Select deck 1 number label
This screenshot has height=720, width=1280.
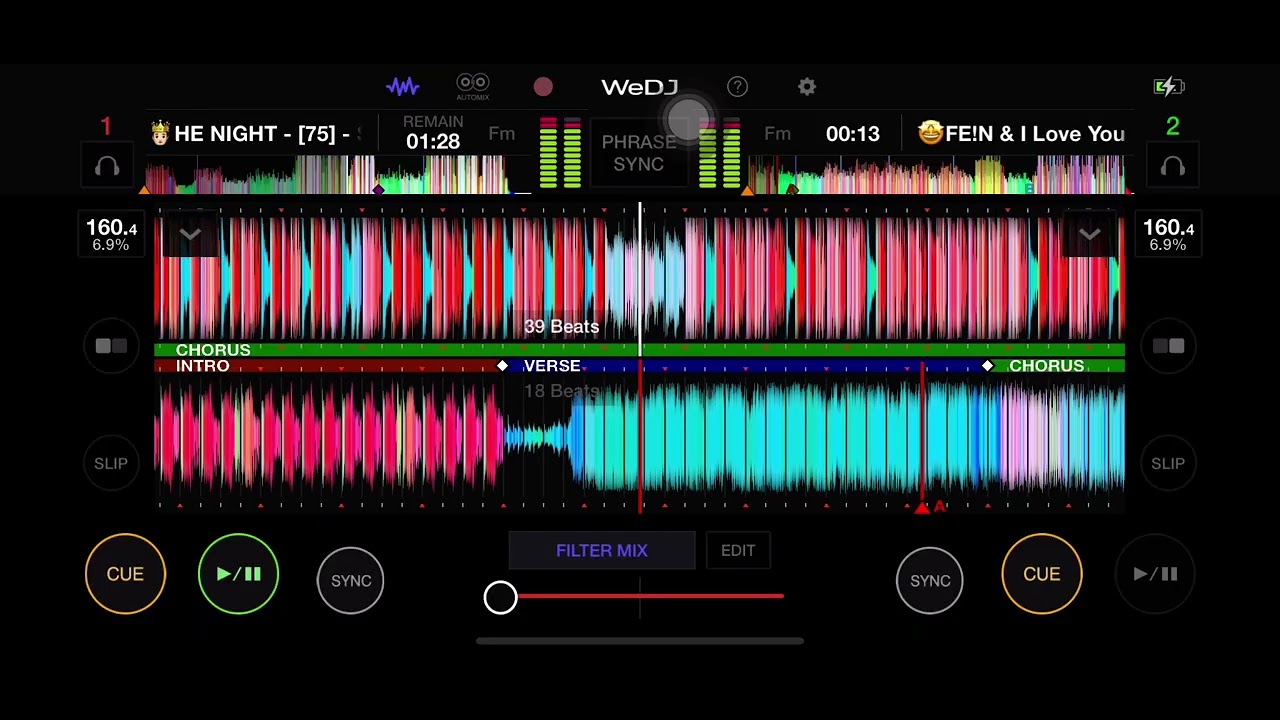click(x=106, y=127)
